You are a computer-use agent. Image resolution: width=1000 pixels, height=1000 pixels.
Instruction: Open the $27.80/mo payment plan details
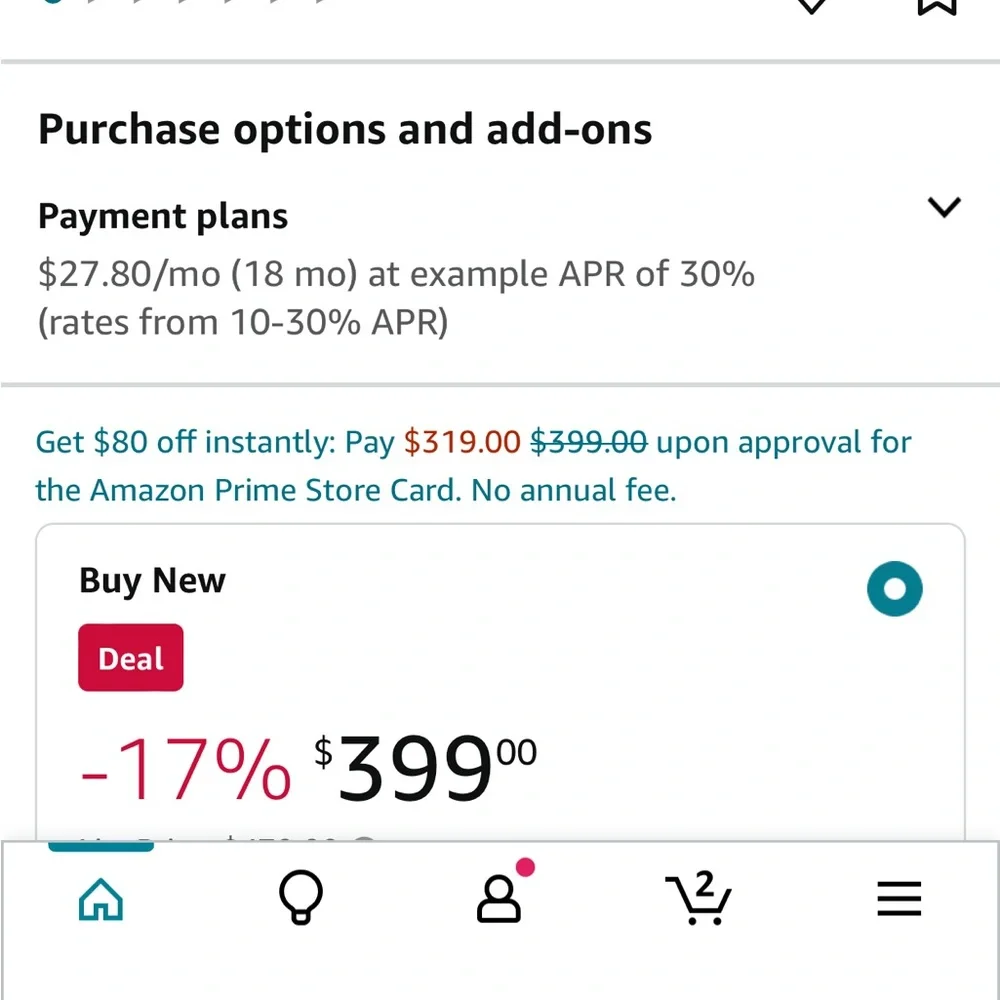[x=396, y=298]
